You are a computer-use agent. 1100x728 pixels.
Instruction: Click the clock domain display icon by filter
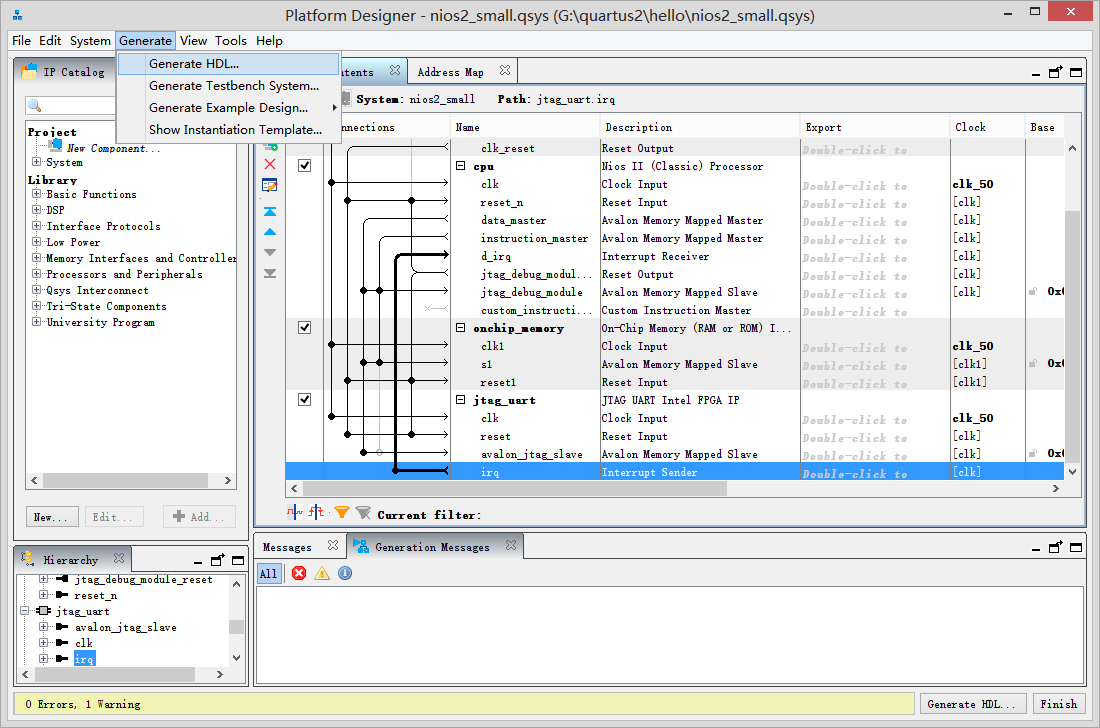[x=295, y=513]
